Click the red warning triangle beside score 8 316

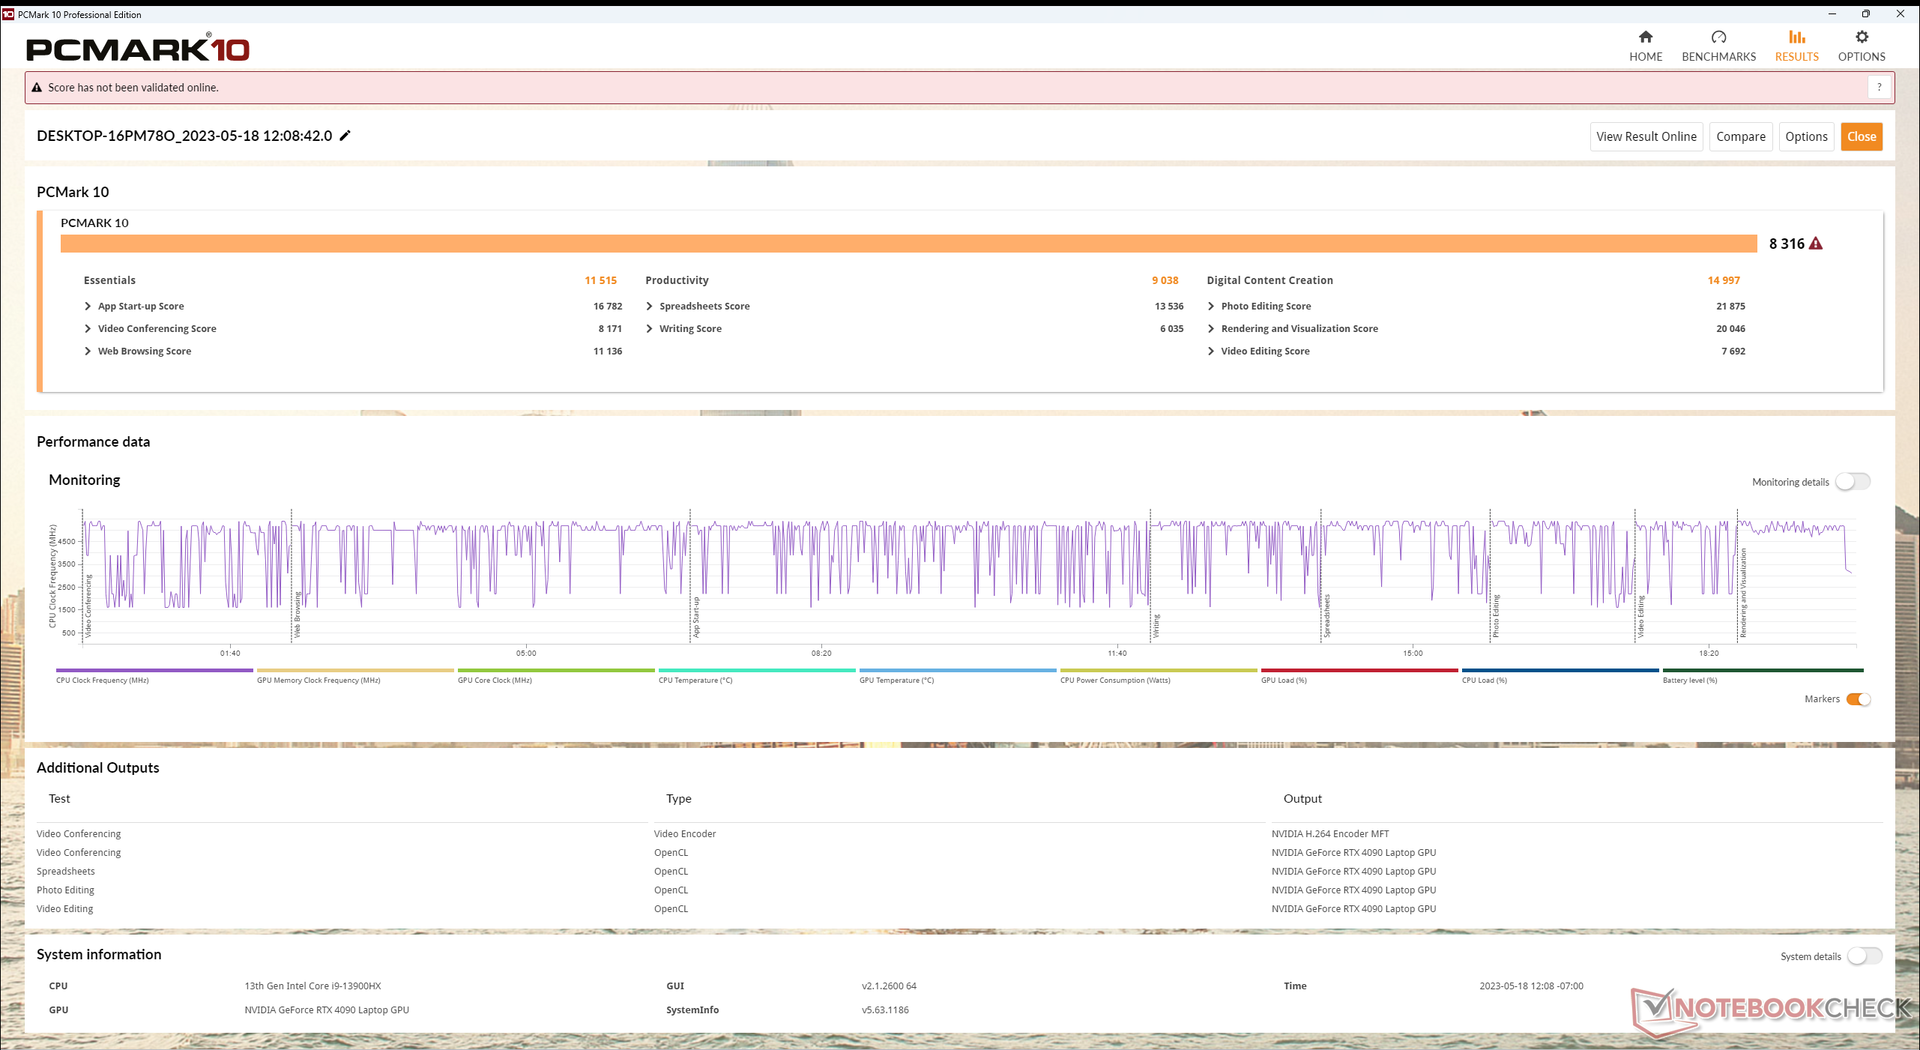(1816, 244)
